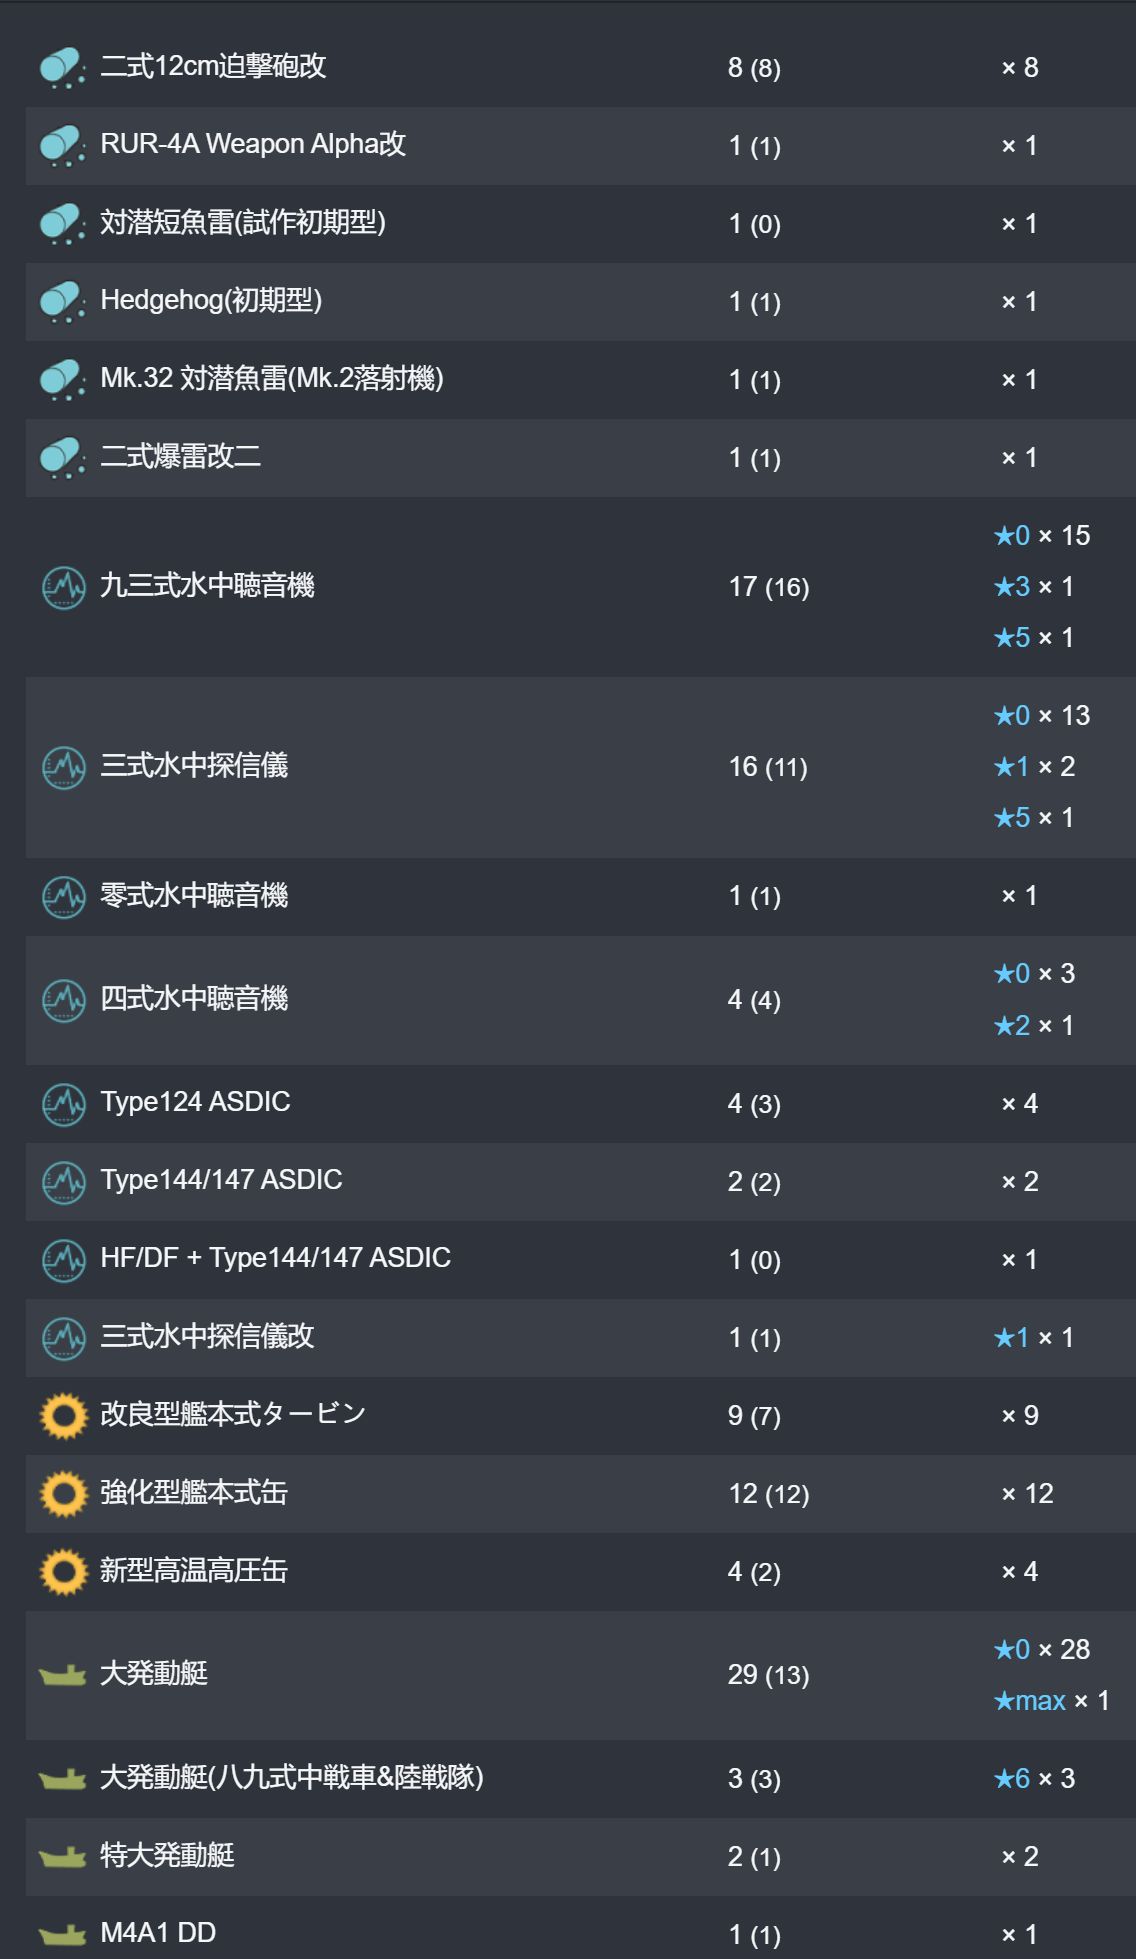Click the turbine icon beside 改良型艦本式タービン
This screenshot has width=1136, height=1959.
click(x=63, y=1416)
